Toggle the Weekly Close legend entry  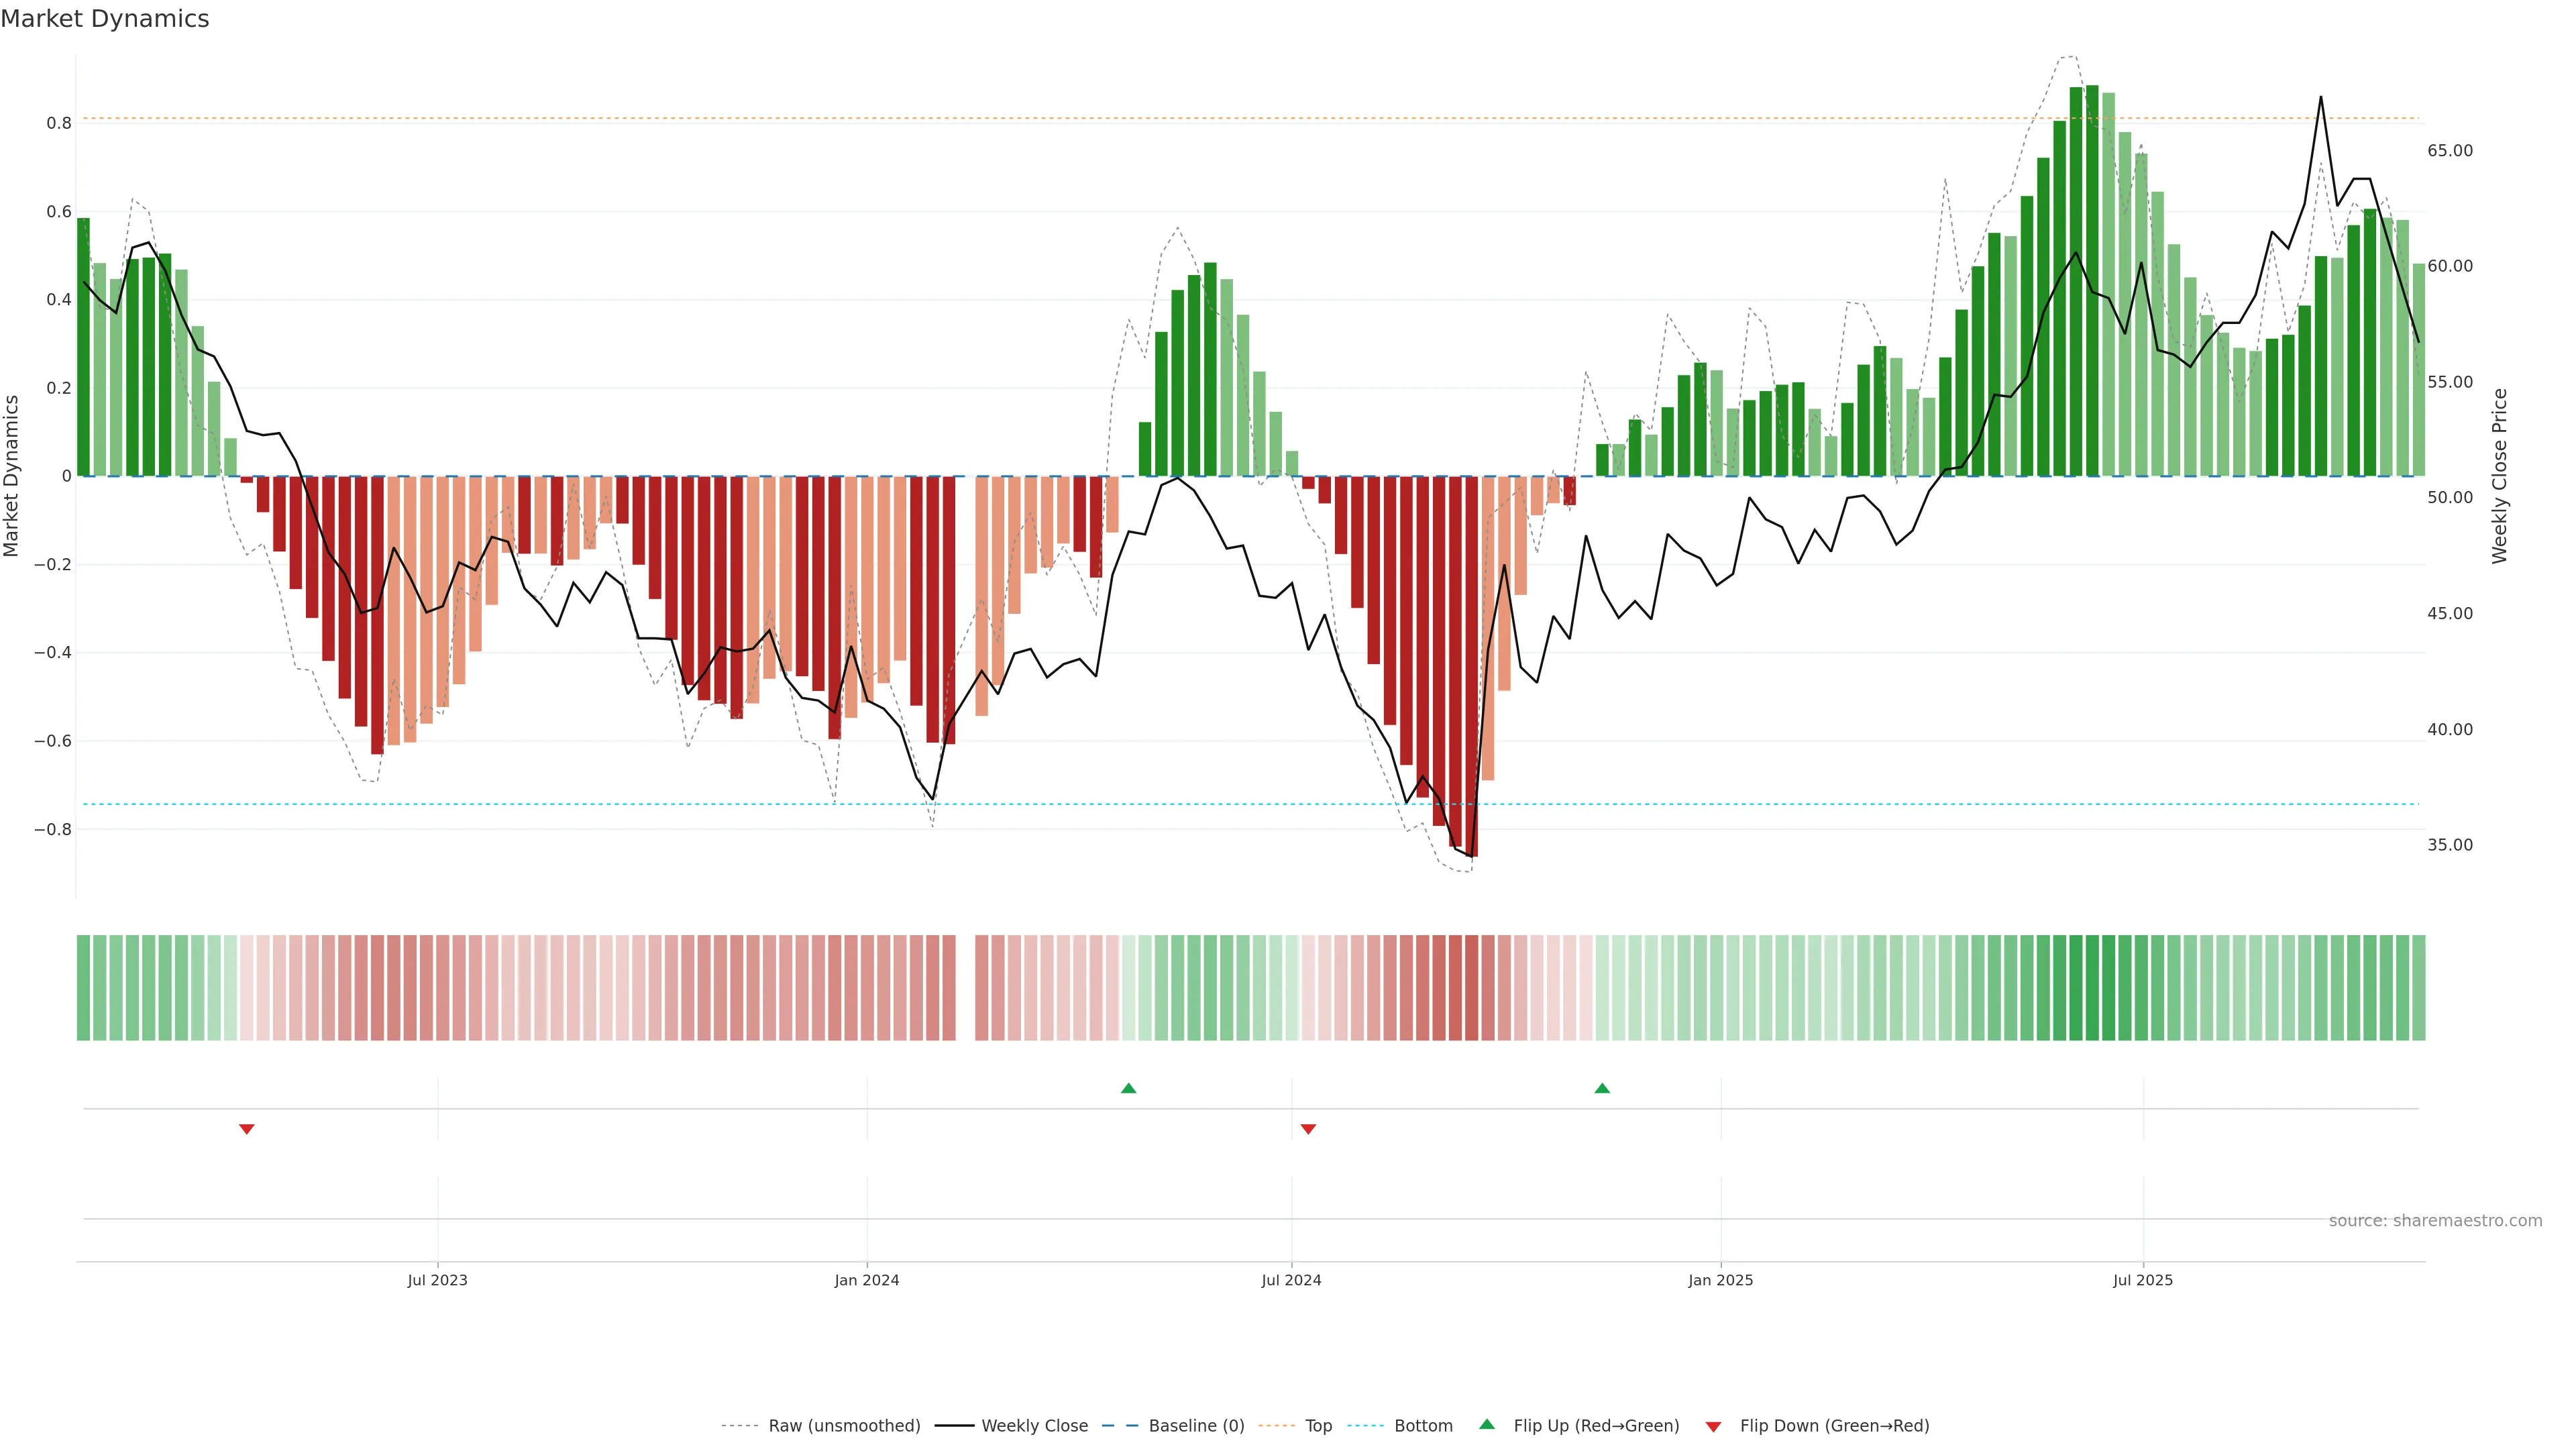1034,1426
